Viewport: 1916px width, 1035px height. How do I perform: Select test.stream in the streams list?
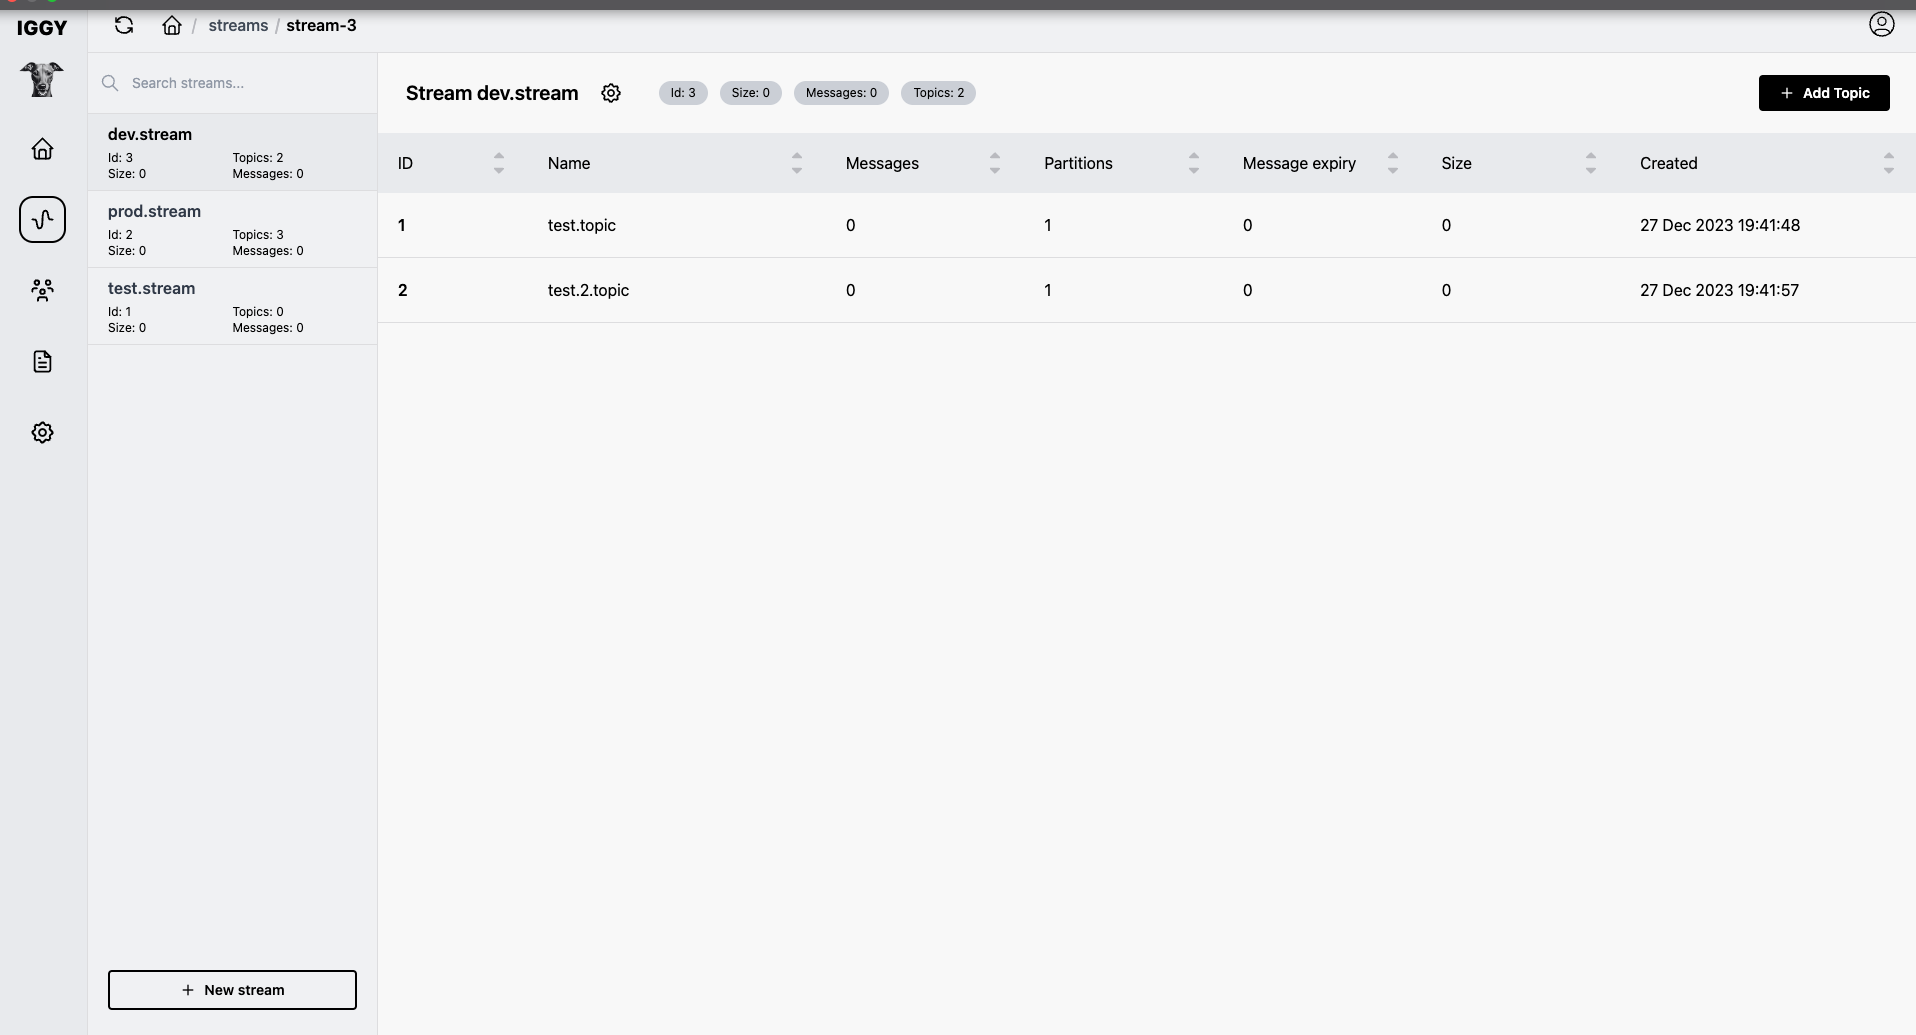(232, 306)
